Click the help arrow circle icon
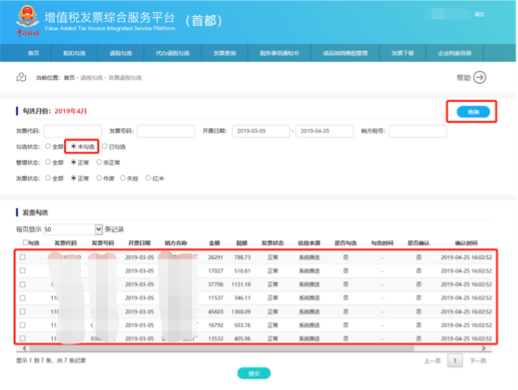 pos(479,78)
